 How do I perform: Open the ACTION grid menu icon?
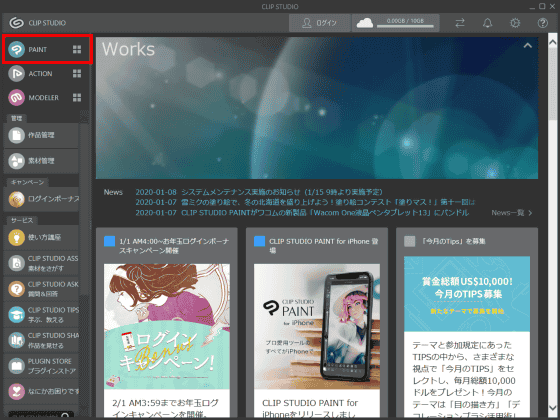click(x=77, y=74)
